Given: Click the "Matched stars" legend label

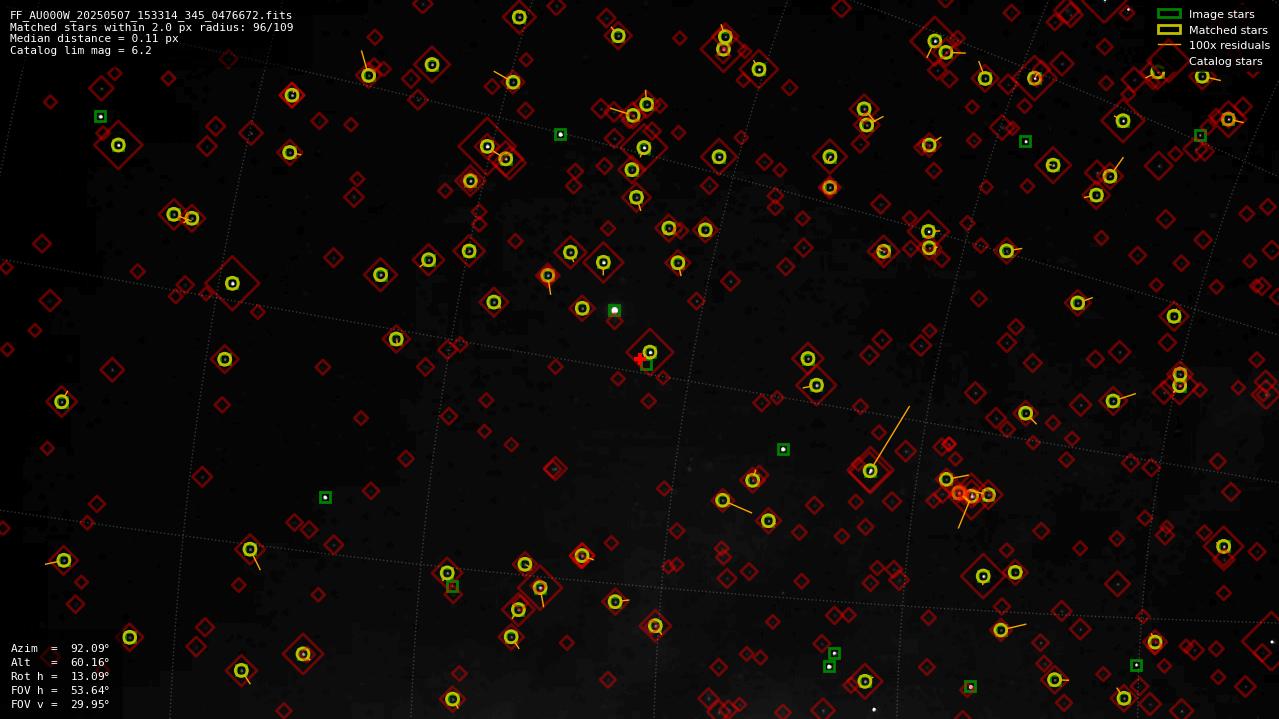Looking at the screenshot, I should tap(1228, 30).
